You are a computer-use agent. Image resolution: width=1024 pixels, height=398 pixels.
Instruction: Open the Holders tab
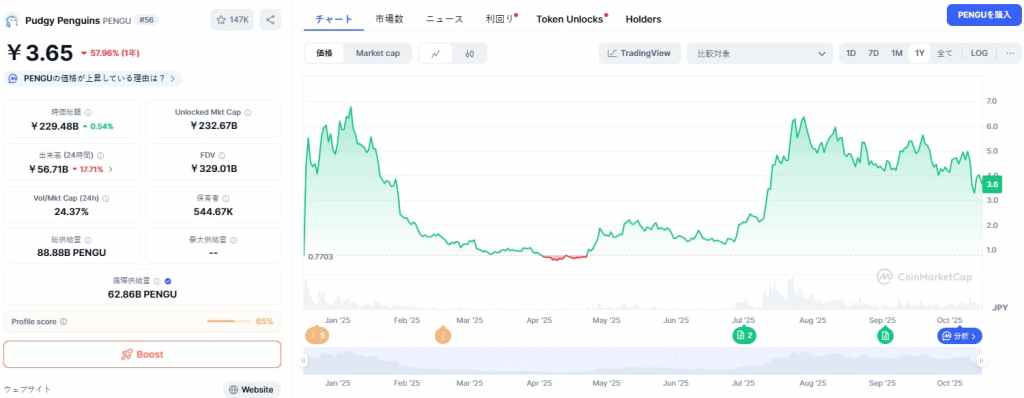[x=643, y=19]
